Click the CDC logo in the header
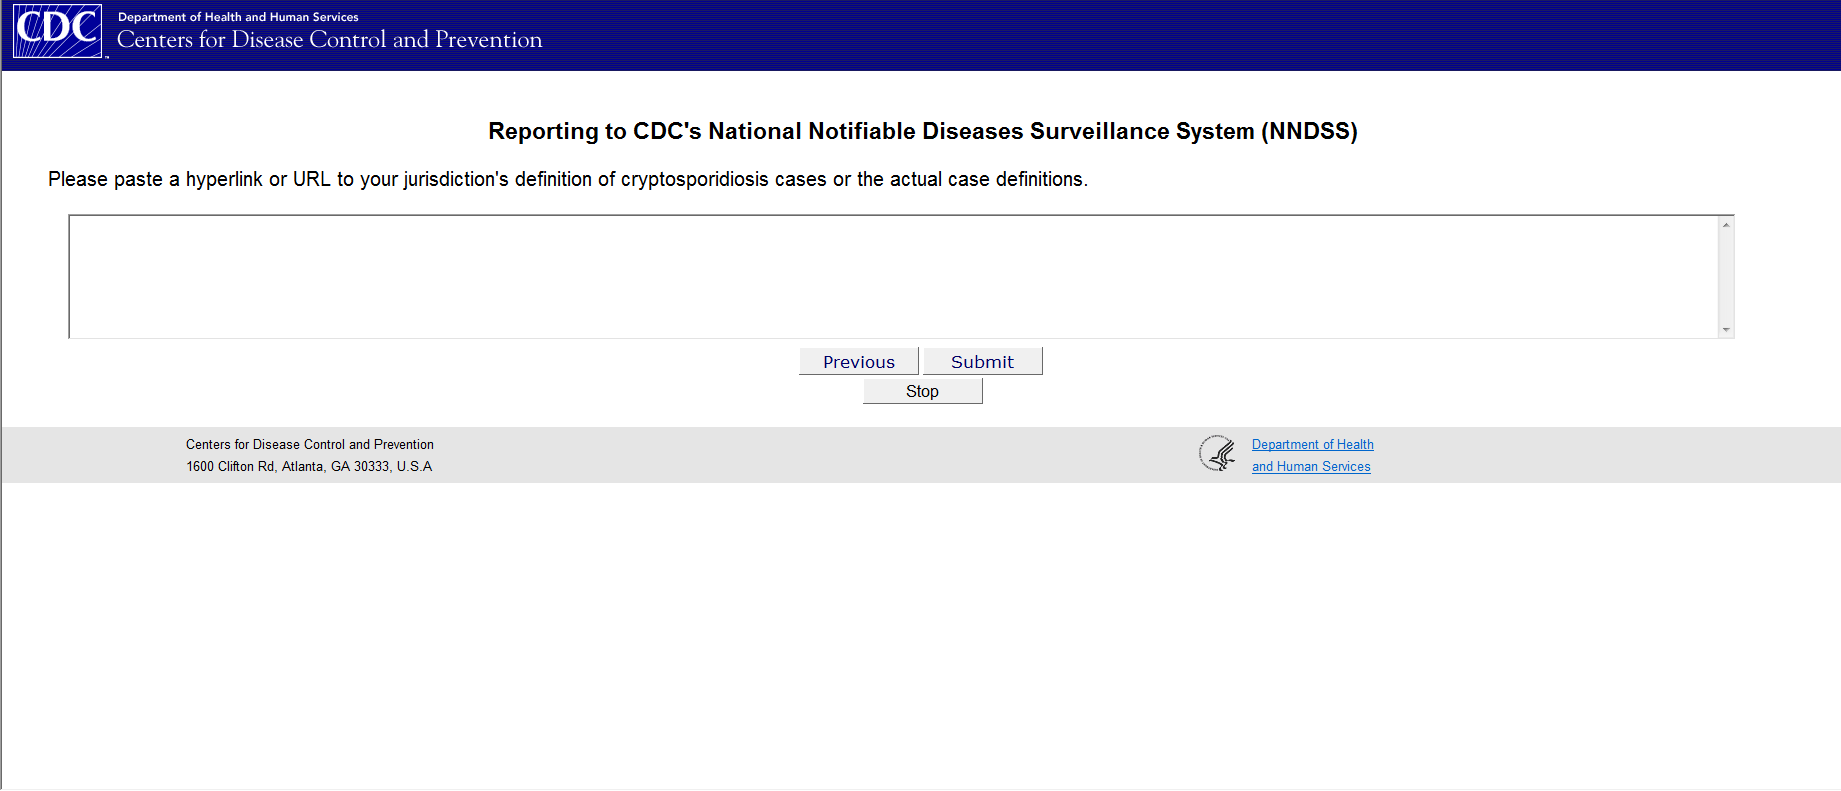 click(57, 31)
